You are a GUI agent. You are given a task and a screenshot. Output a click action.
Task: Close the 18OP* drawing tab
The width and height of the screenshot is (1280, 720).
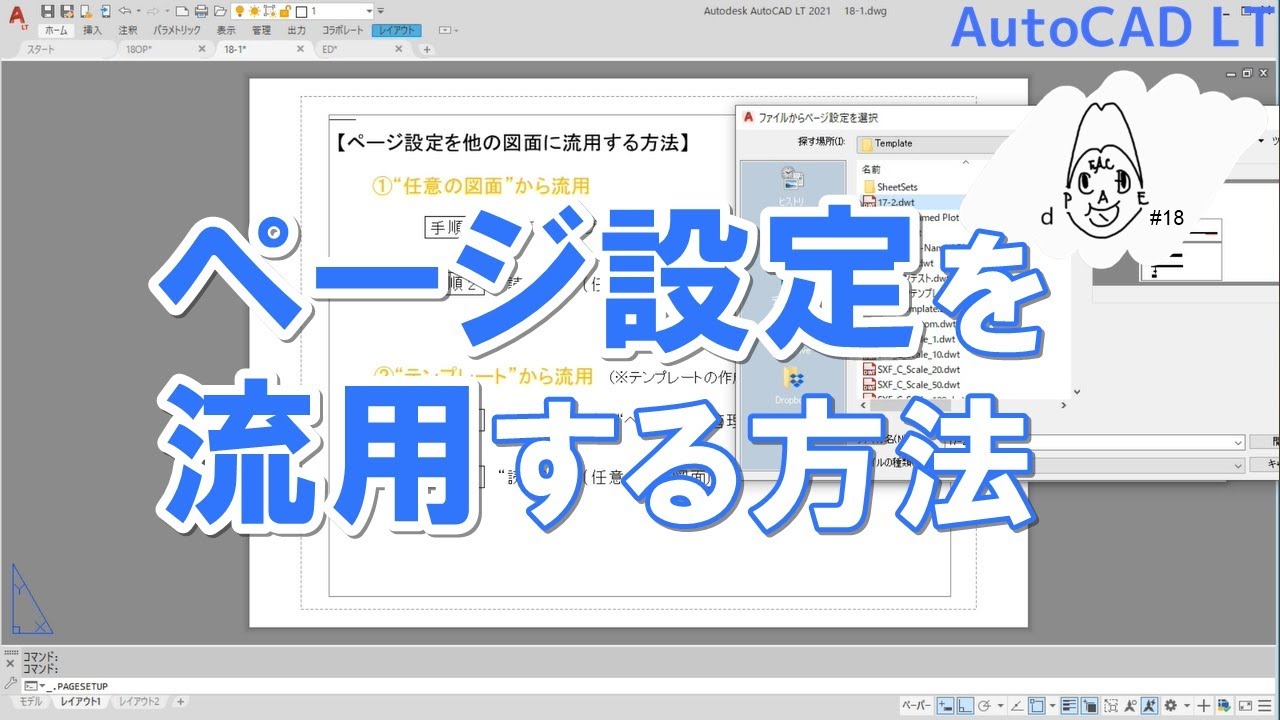(x=202, y=49)
